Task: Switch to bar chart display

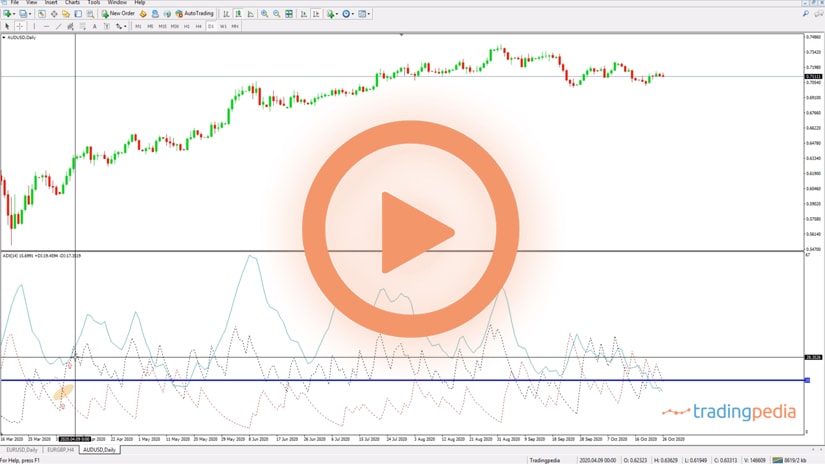Action: pyautogui.click(x=226, y=14)
